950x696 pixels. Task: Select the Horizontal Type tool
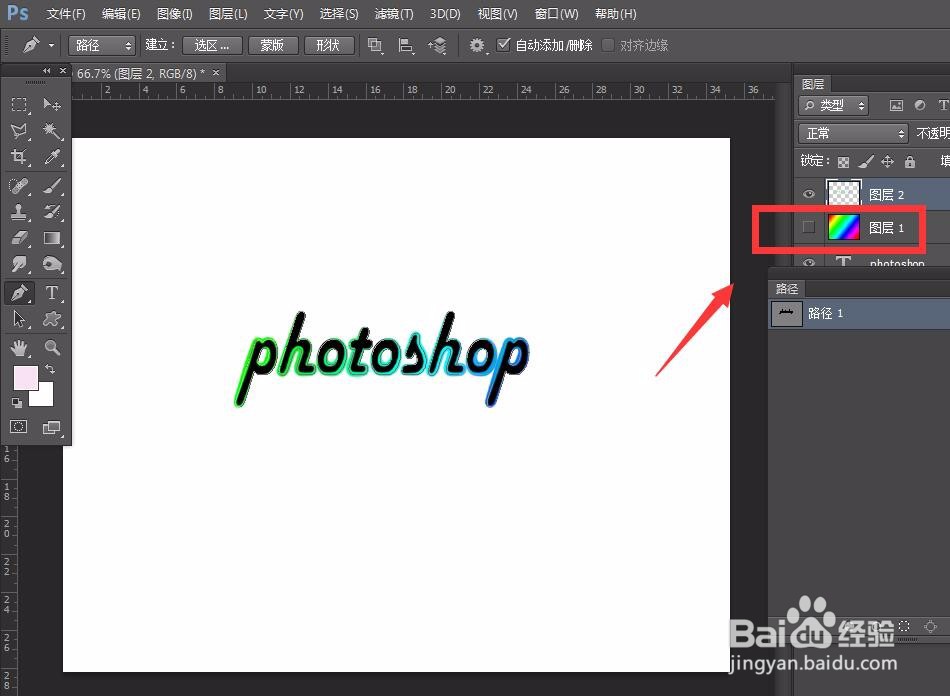tap(51, 293)
